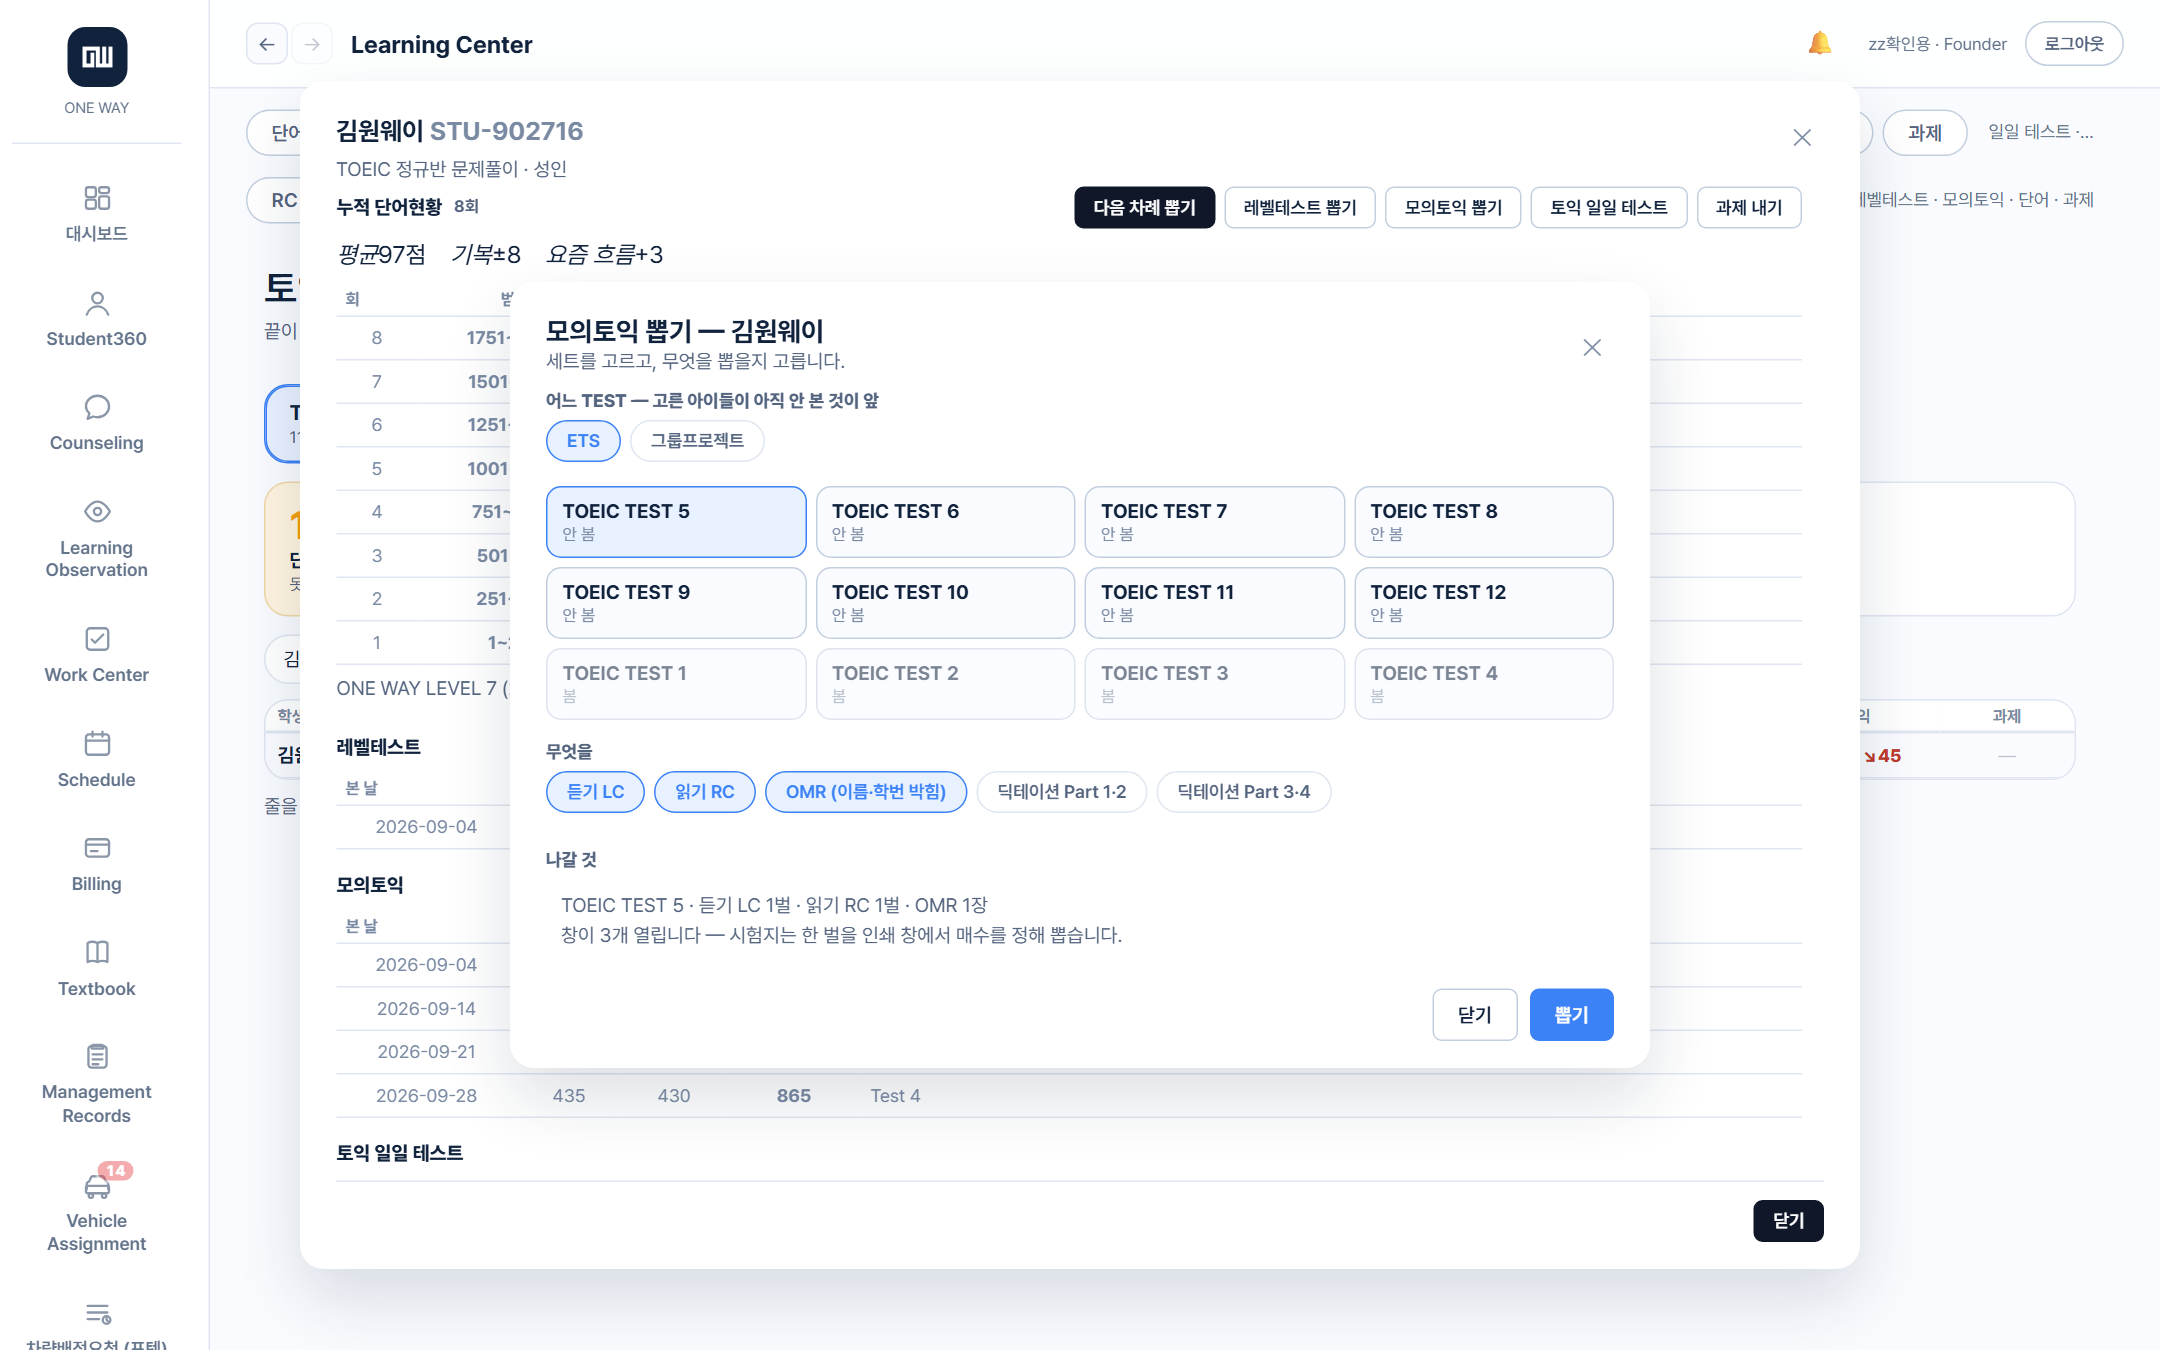Open Student360 person icon

[x=97, y=303]
